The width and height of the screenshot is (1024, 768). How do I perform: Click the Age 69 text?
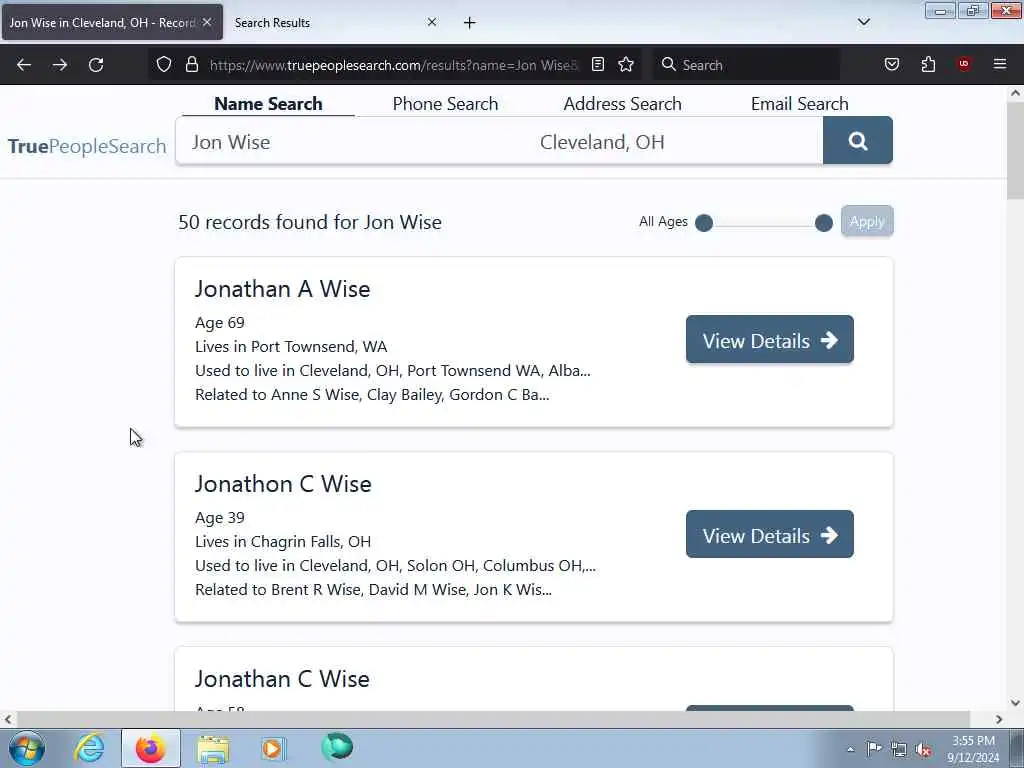219,323
